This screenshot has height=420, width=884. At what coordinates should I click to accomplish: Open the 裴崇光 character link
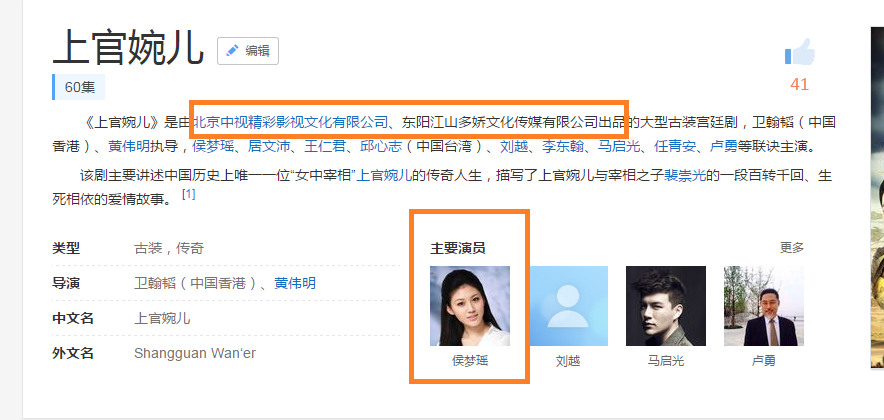coord(685,175)
